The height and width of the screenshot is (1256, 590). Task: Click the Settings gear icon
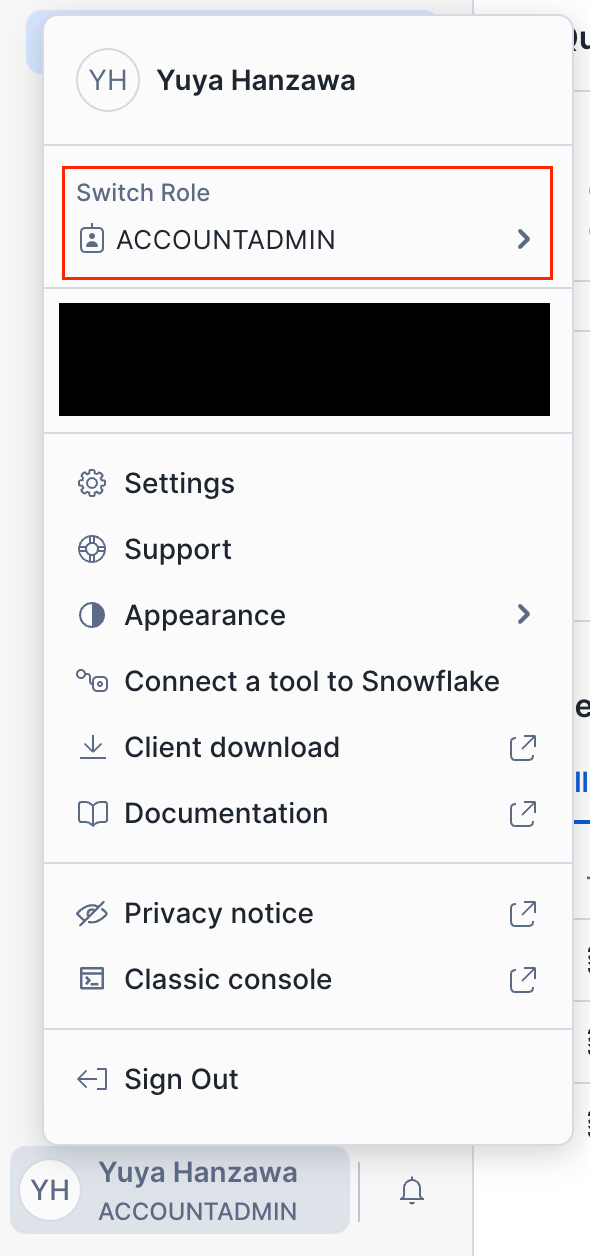(x=92, y=484)
